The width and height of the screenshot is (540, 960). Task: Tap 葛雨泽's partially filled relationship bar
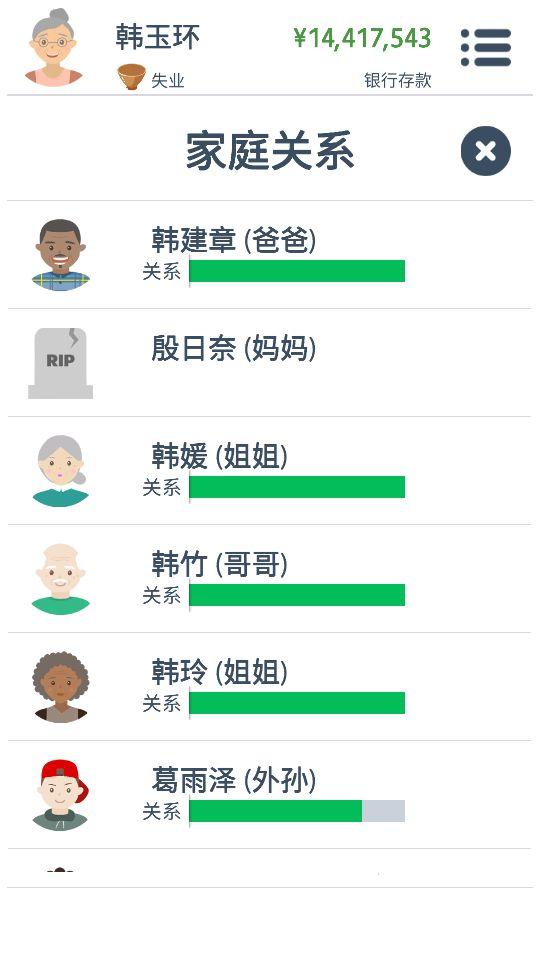pos(297,811)
